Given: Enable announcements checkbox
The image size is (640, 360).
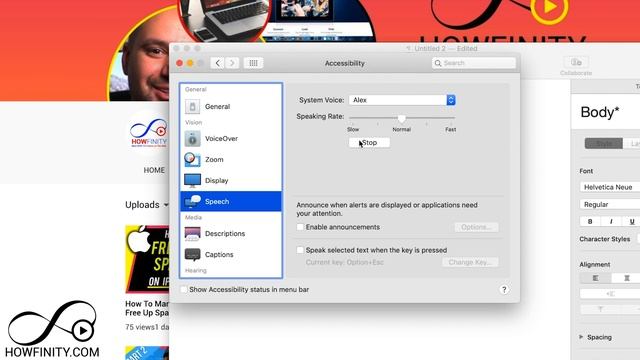Looking at the screenshot, I should (300, 227).
